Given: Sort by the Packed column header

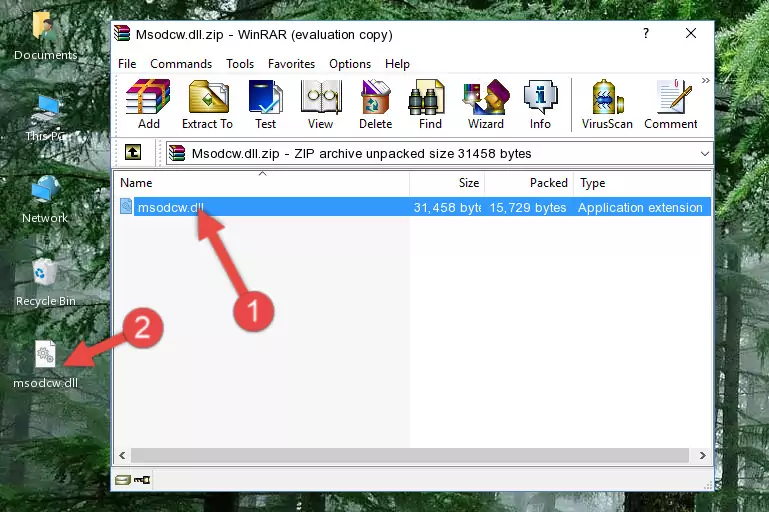Looking at the screenshot, I should pos(529,183).
